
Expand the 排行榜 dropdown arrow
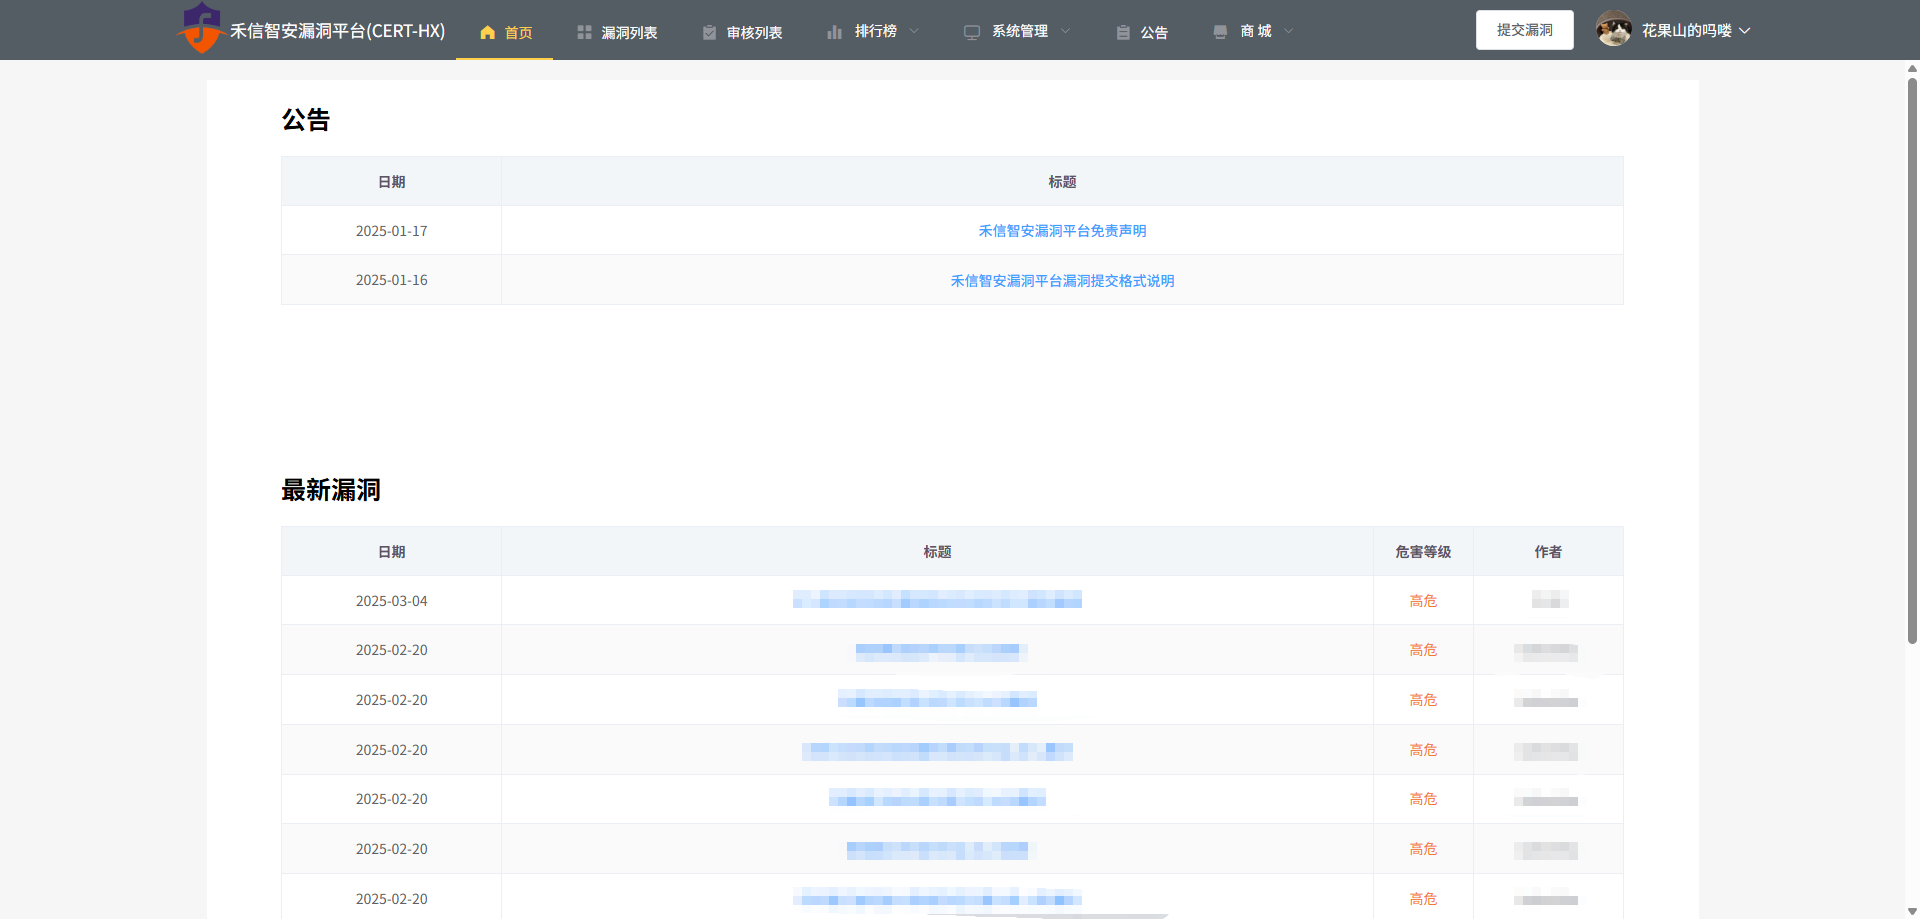(914, 31)
